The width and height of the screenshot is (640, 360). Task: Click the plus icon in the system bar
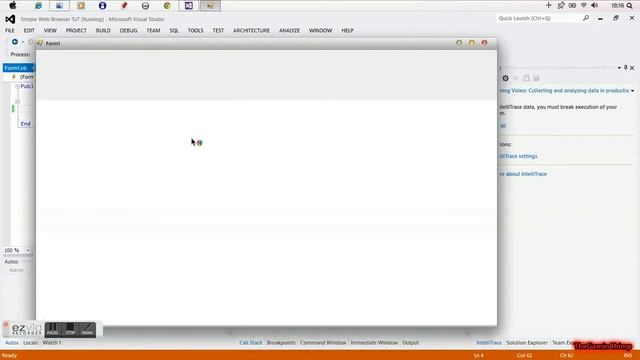(x=549, y=5)
